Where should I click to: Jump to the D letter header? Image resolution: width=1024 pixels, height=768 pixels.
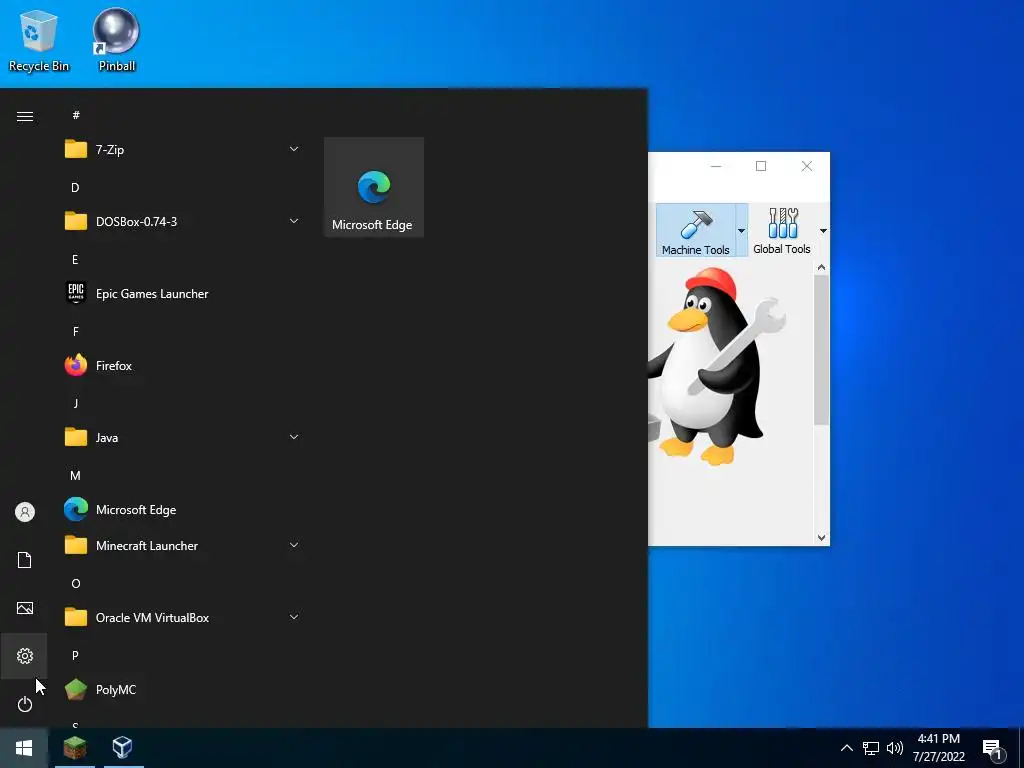(x=75, y=187)
